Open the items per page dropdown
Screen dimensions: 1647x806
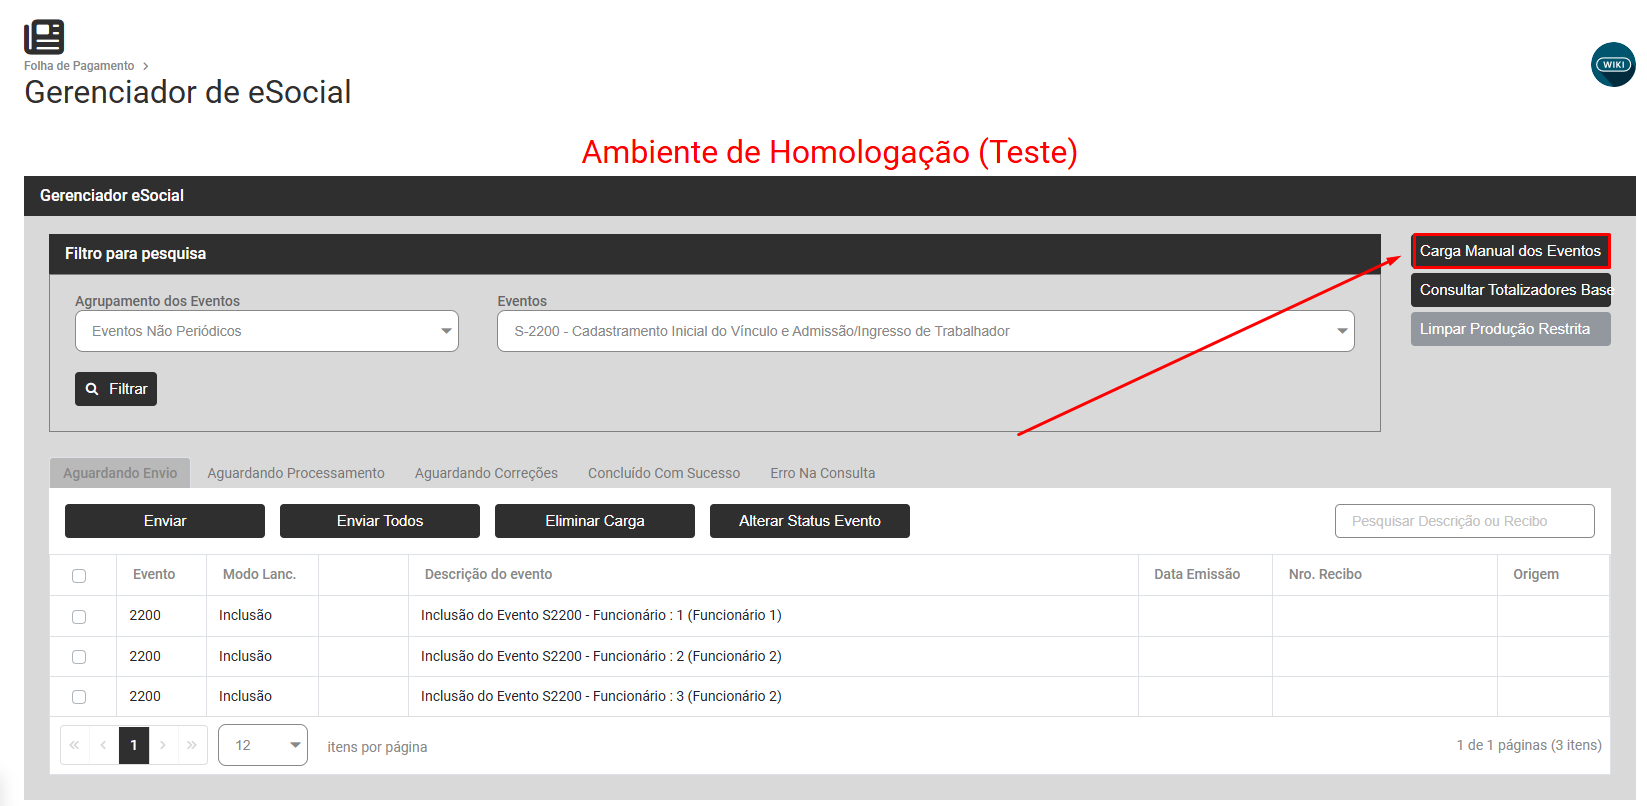[263, 745]
